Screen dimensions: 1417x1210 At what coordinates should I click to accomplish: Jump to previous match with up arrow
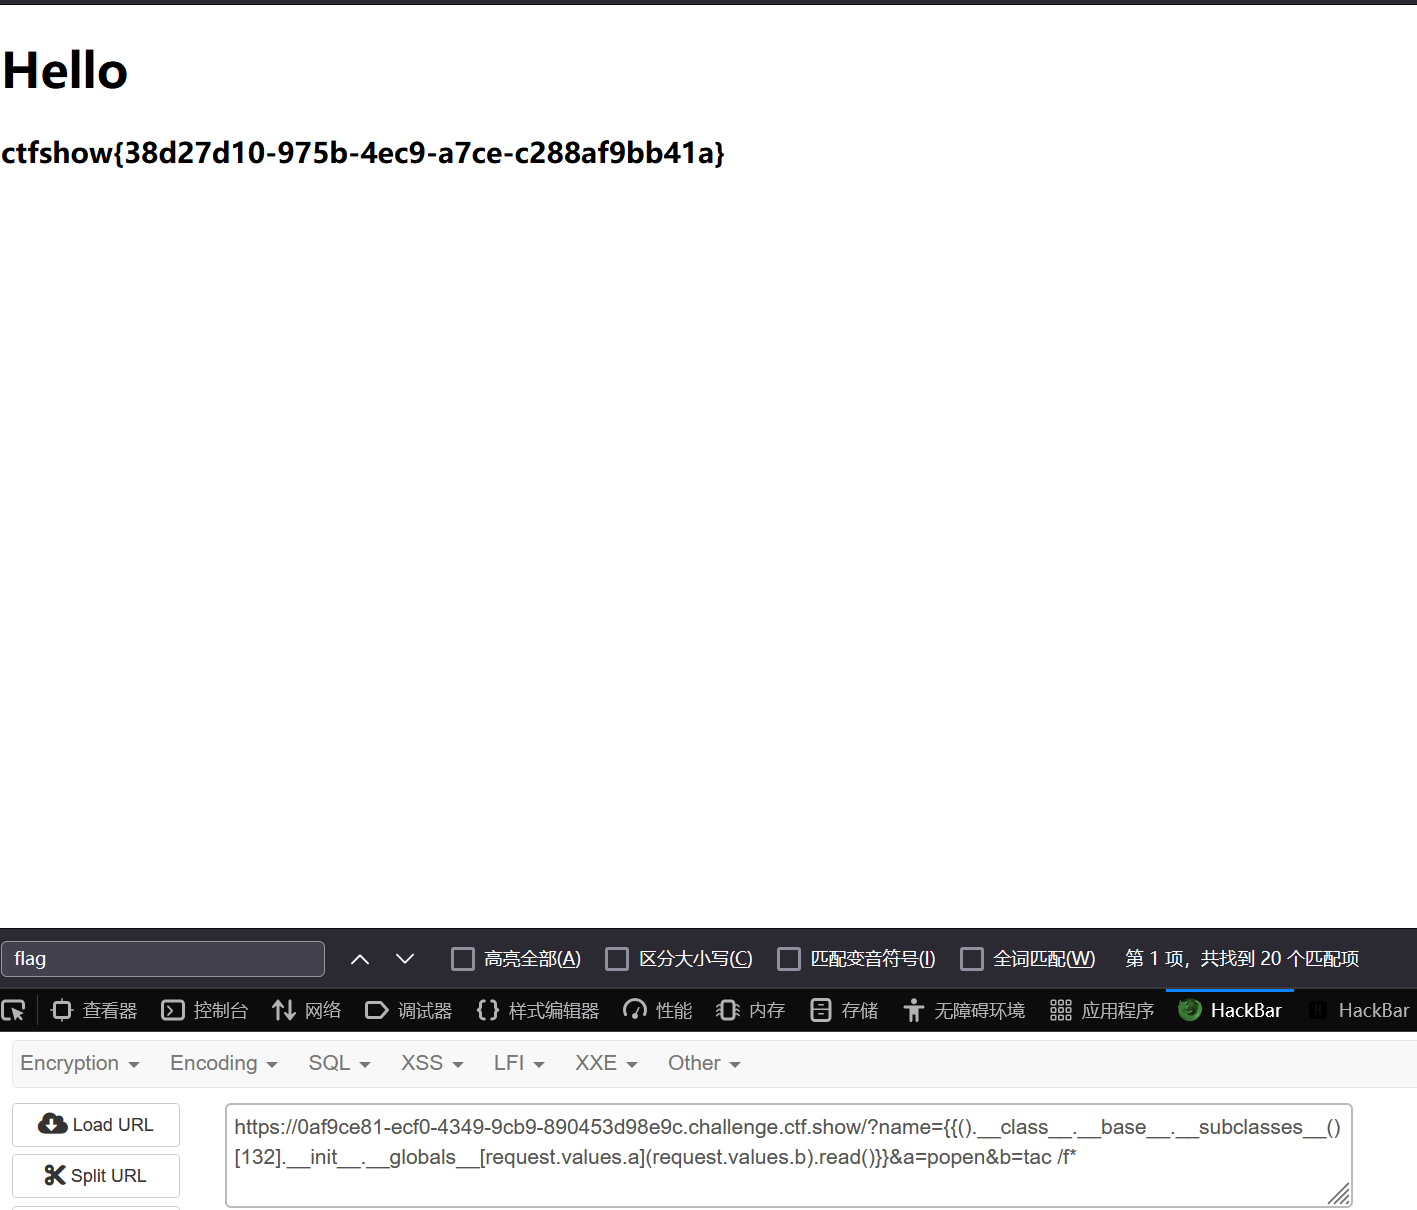click(x=360, y=959)
